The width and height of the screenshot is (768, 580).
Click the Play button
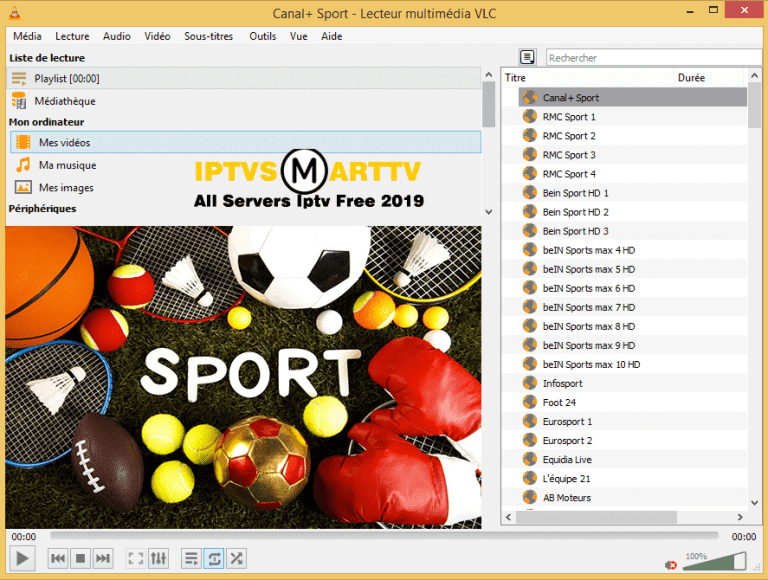22,558
